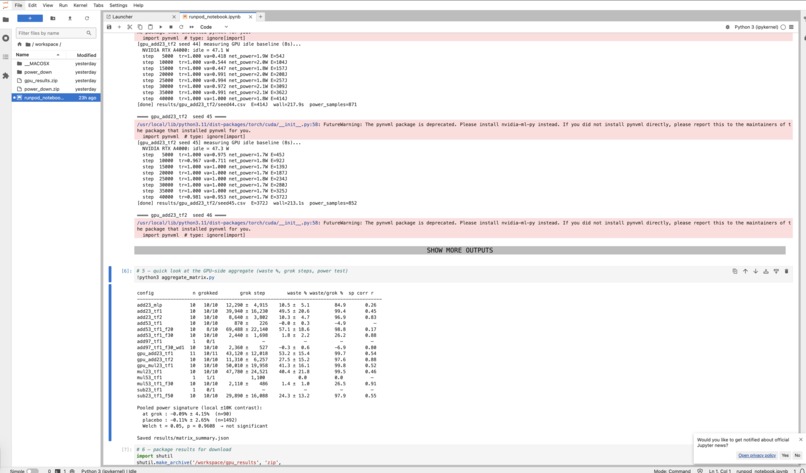Screen dimensions: 806x473
Task: Click the debugger bug icon
Action: pyautogui.click(x=727, y=27)
